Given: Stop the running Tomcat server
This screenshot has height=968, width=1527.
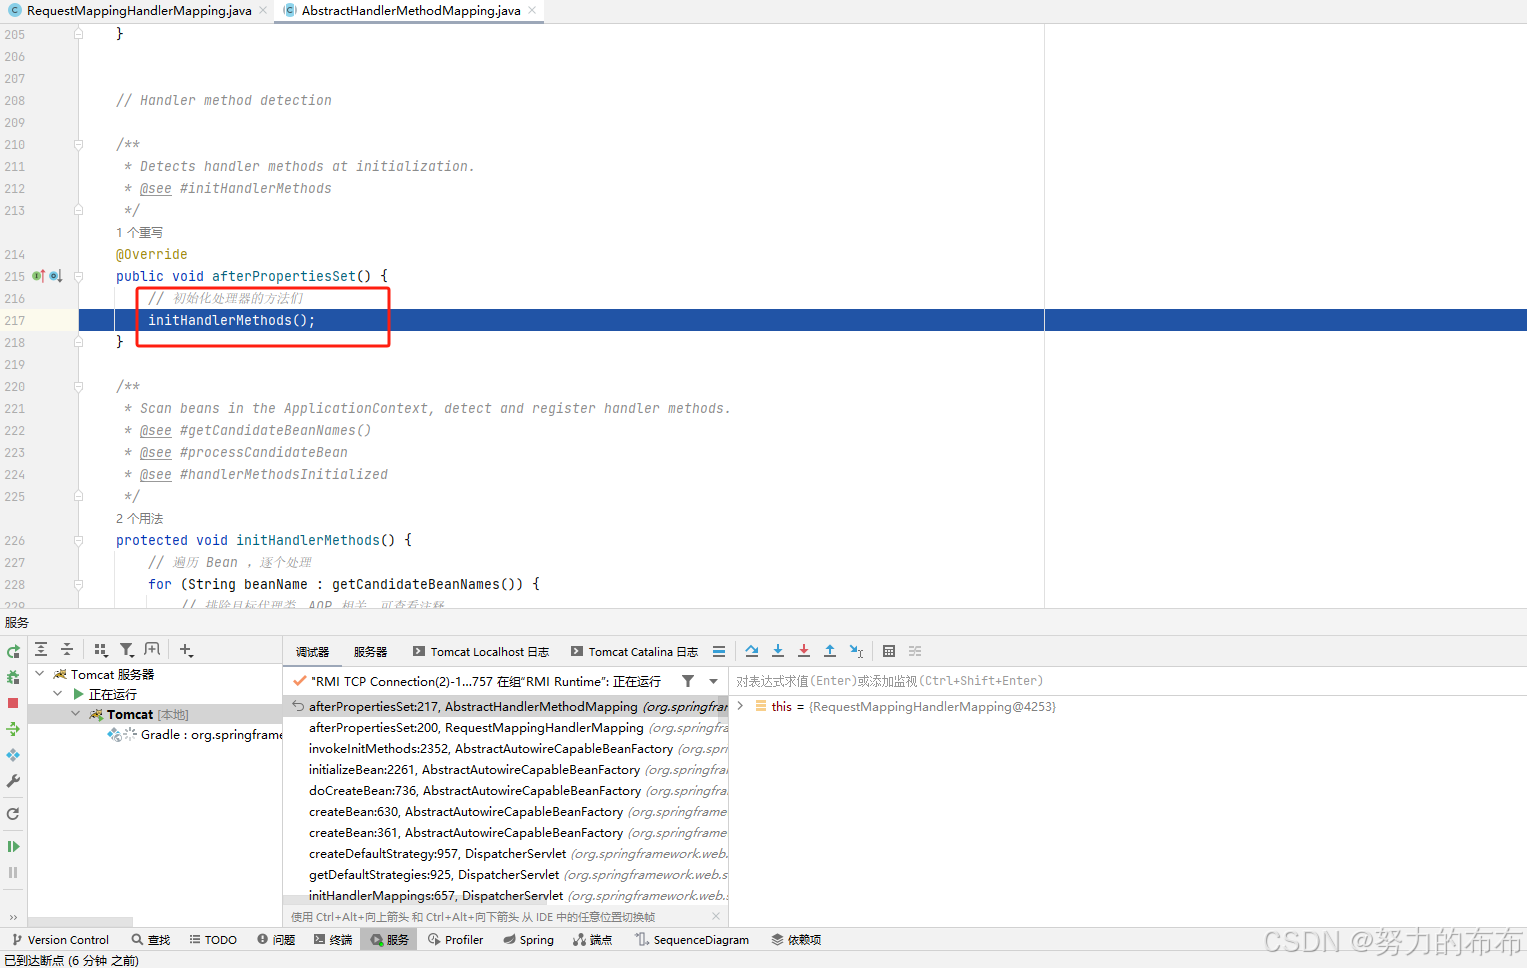Looking at the screenshot, I should pos(13,703).
